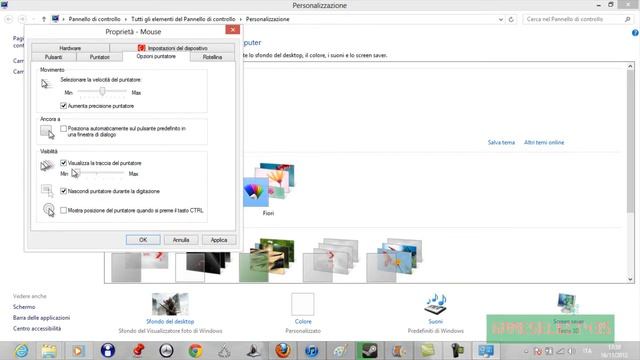Click Annulla in Mouse properties
The width and height of the screenshot is (640, 360).
181,240
